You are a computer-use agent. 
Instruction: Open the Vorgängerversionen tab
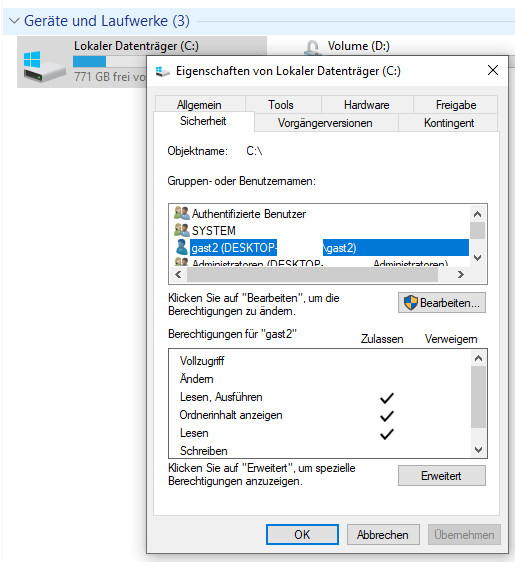[x=325, y=123]
